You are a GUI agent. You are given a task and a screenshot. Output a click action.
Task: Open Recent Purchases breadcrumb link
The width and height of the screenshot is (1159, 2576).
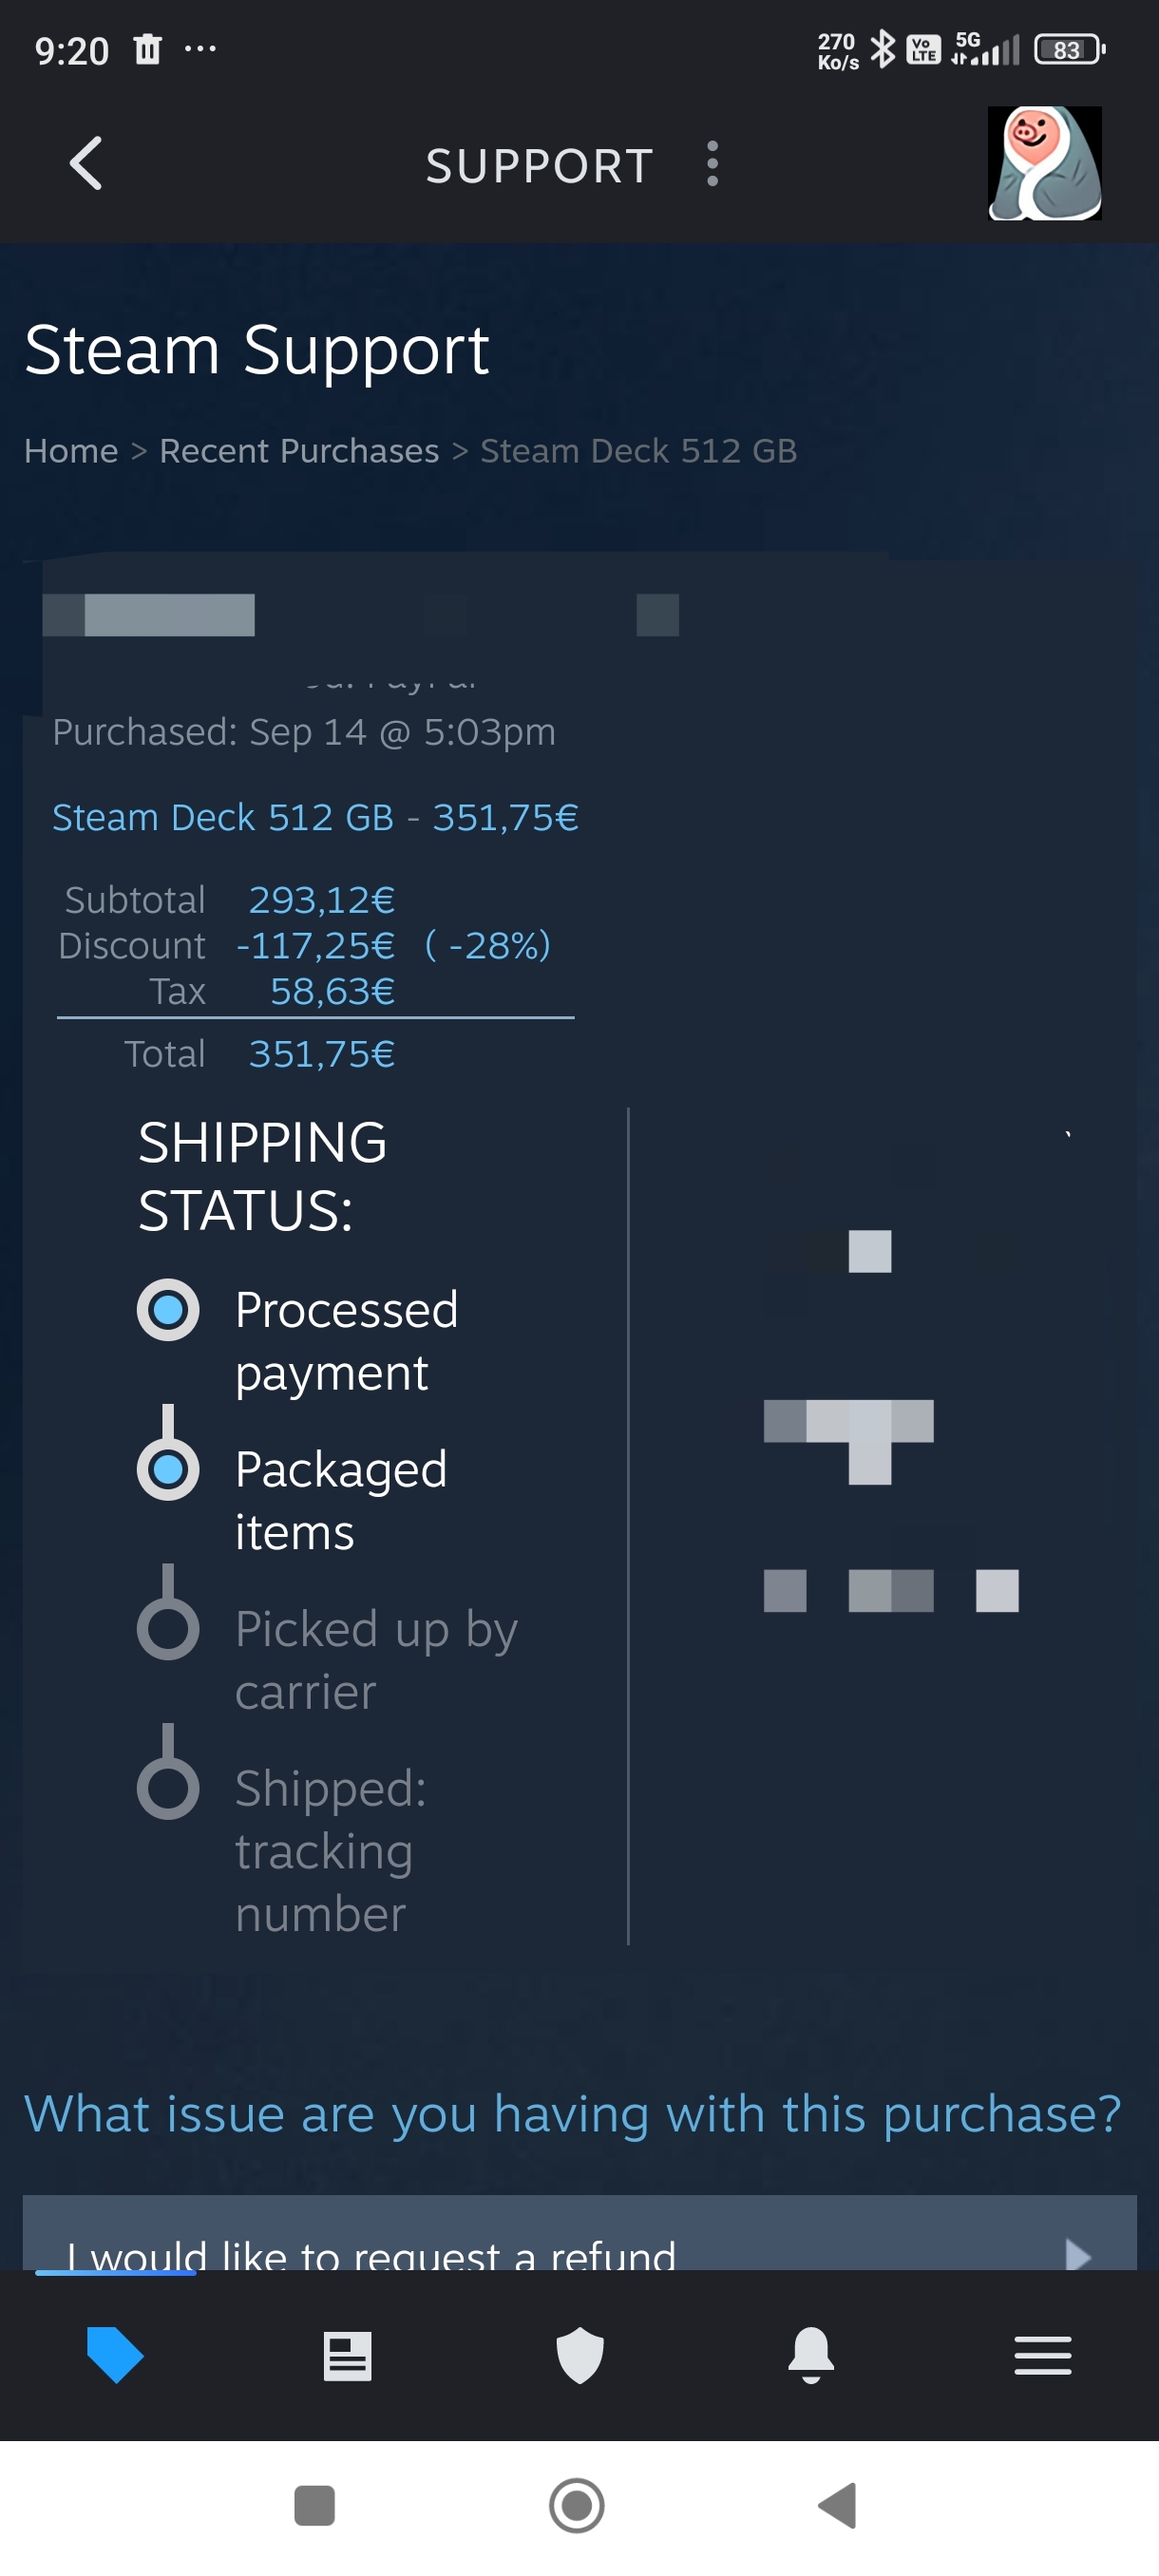click(299, 451)
